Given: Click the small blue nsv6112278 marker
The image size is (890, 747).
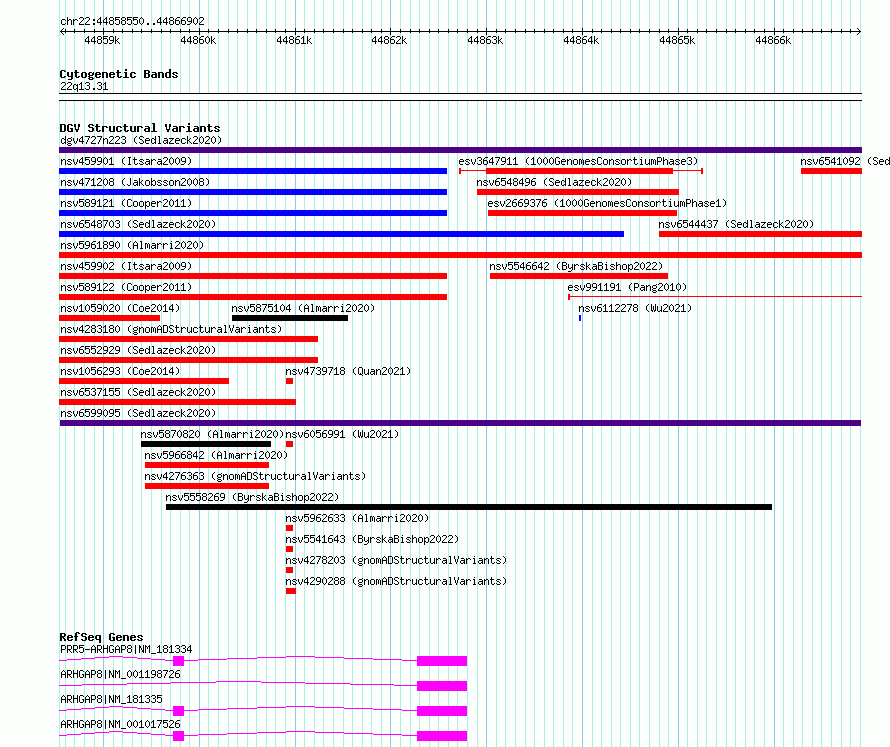Looking at the screenshot, I should coord(580,318).
